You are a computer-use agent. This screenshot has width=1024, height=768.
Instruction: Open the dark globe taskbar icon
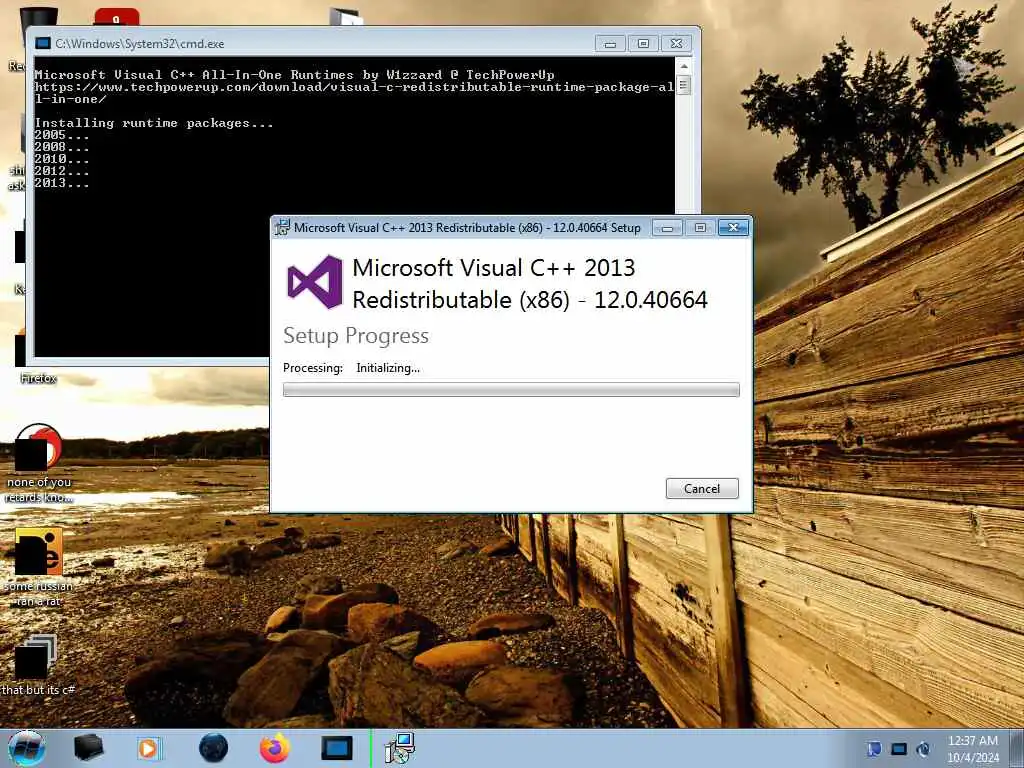click(x=213, y=748)
